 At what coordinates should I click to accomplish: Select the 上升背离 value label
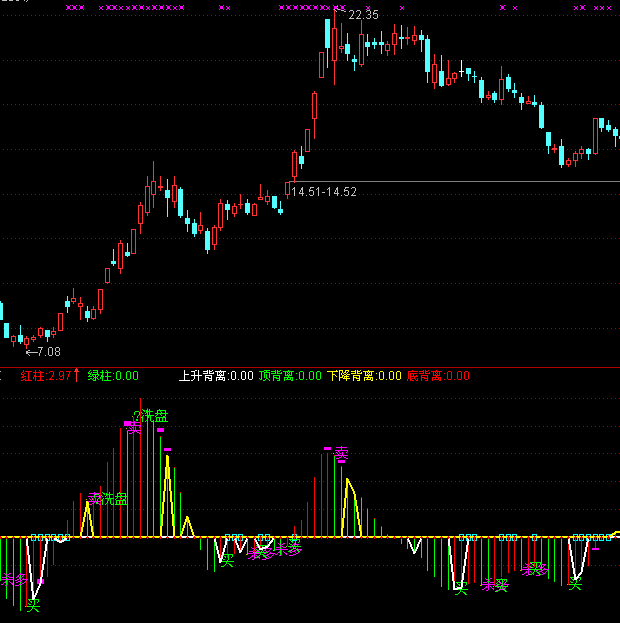coord(216,376)
